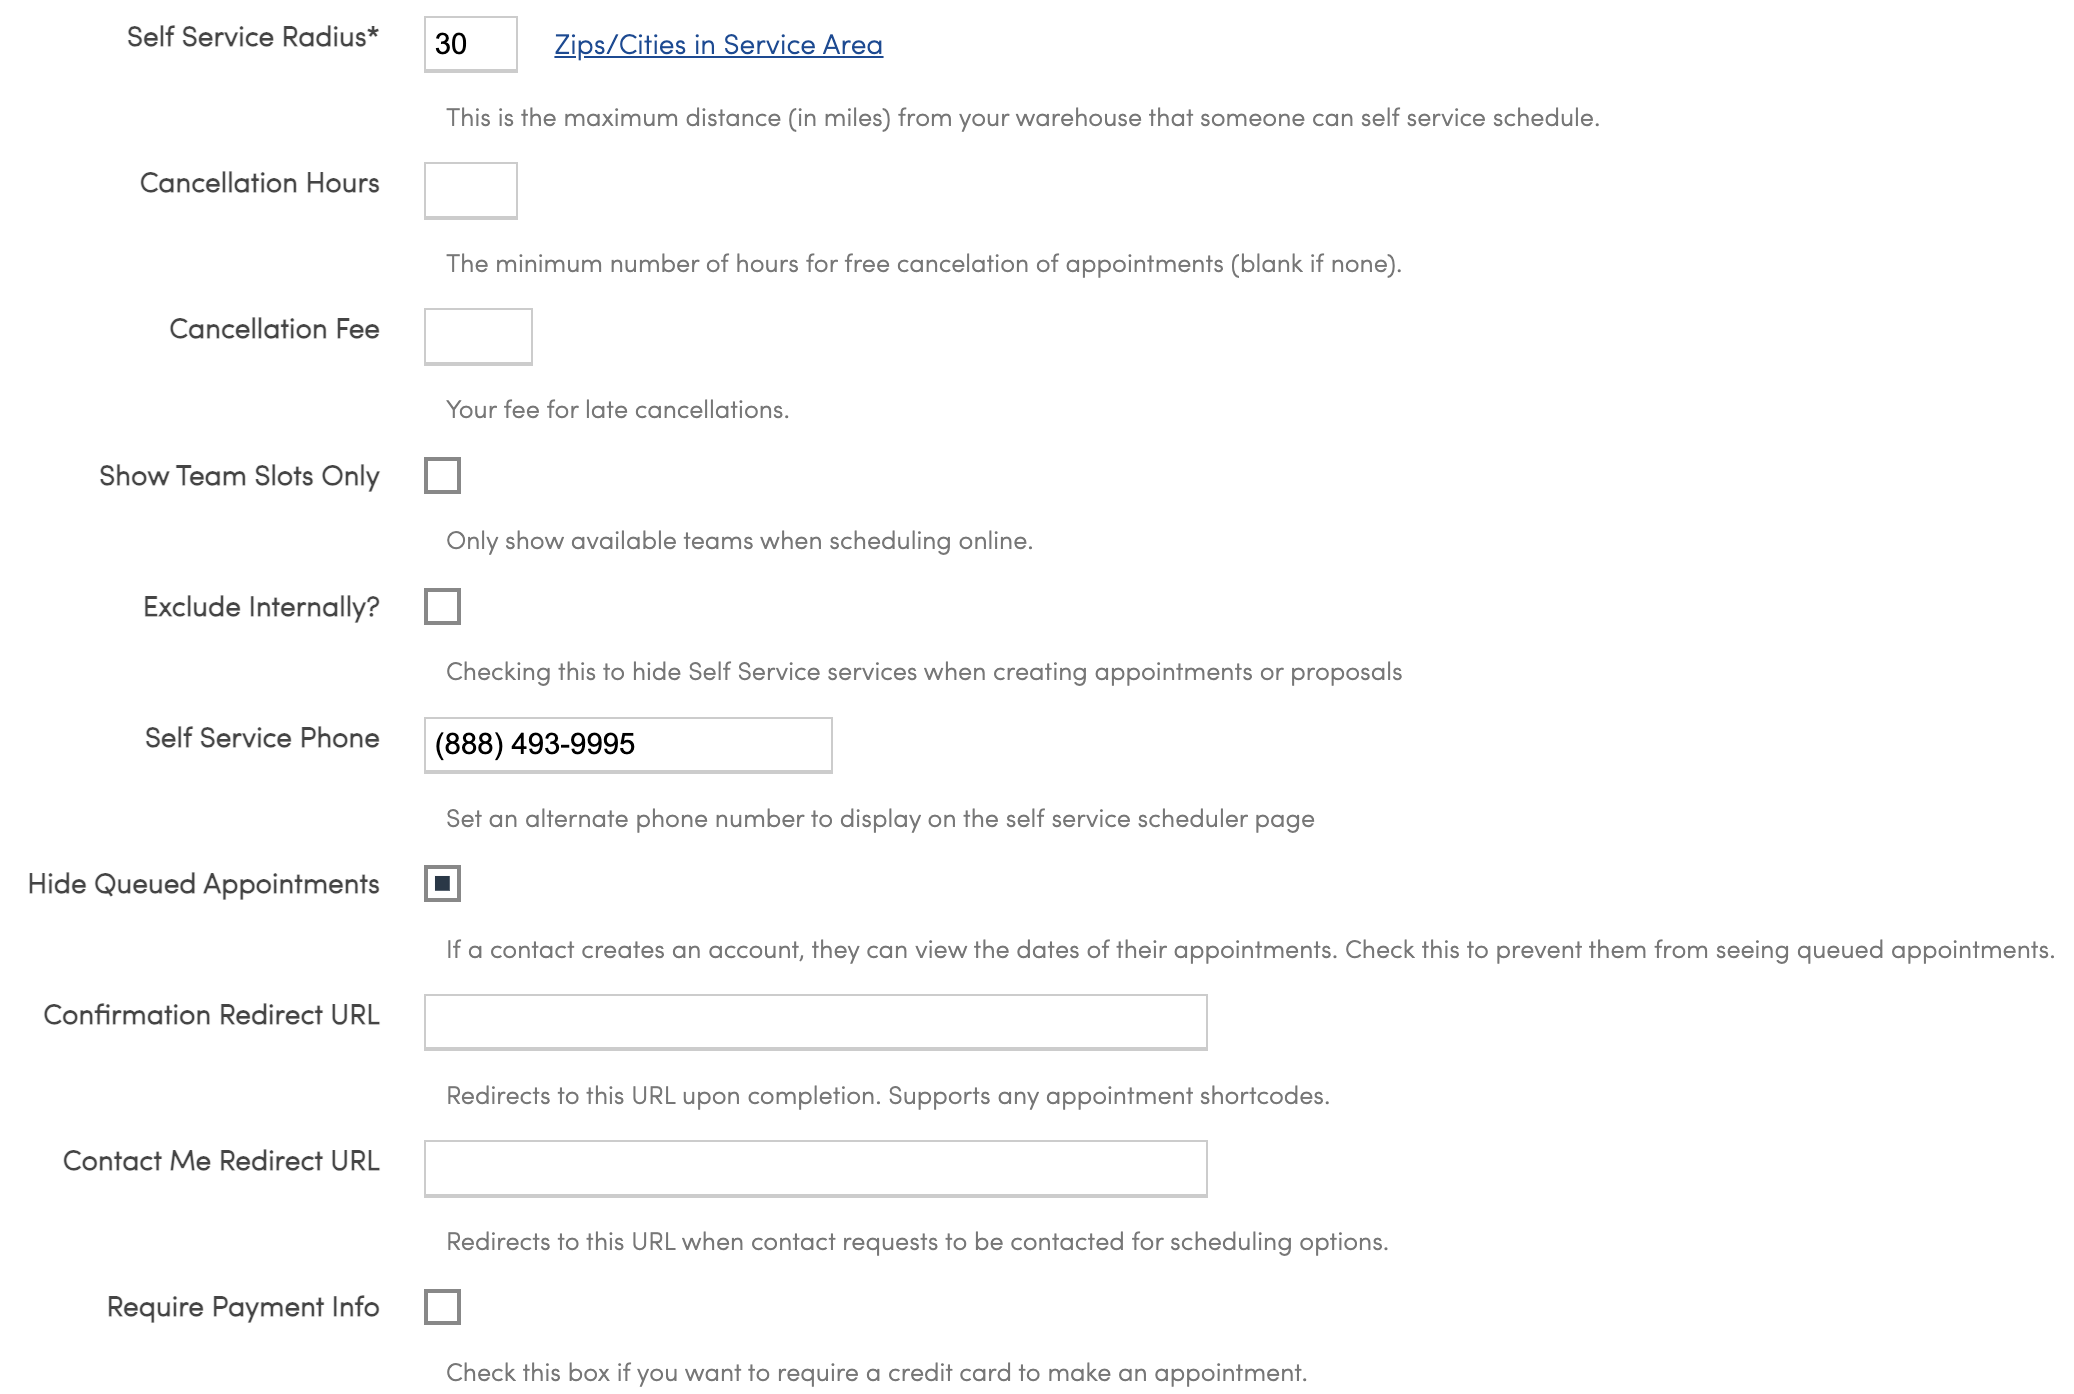Click the Hide Queued Appointments label
The image size is (2074, 1394).
(203, 884)
